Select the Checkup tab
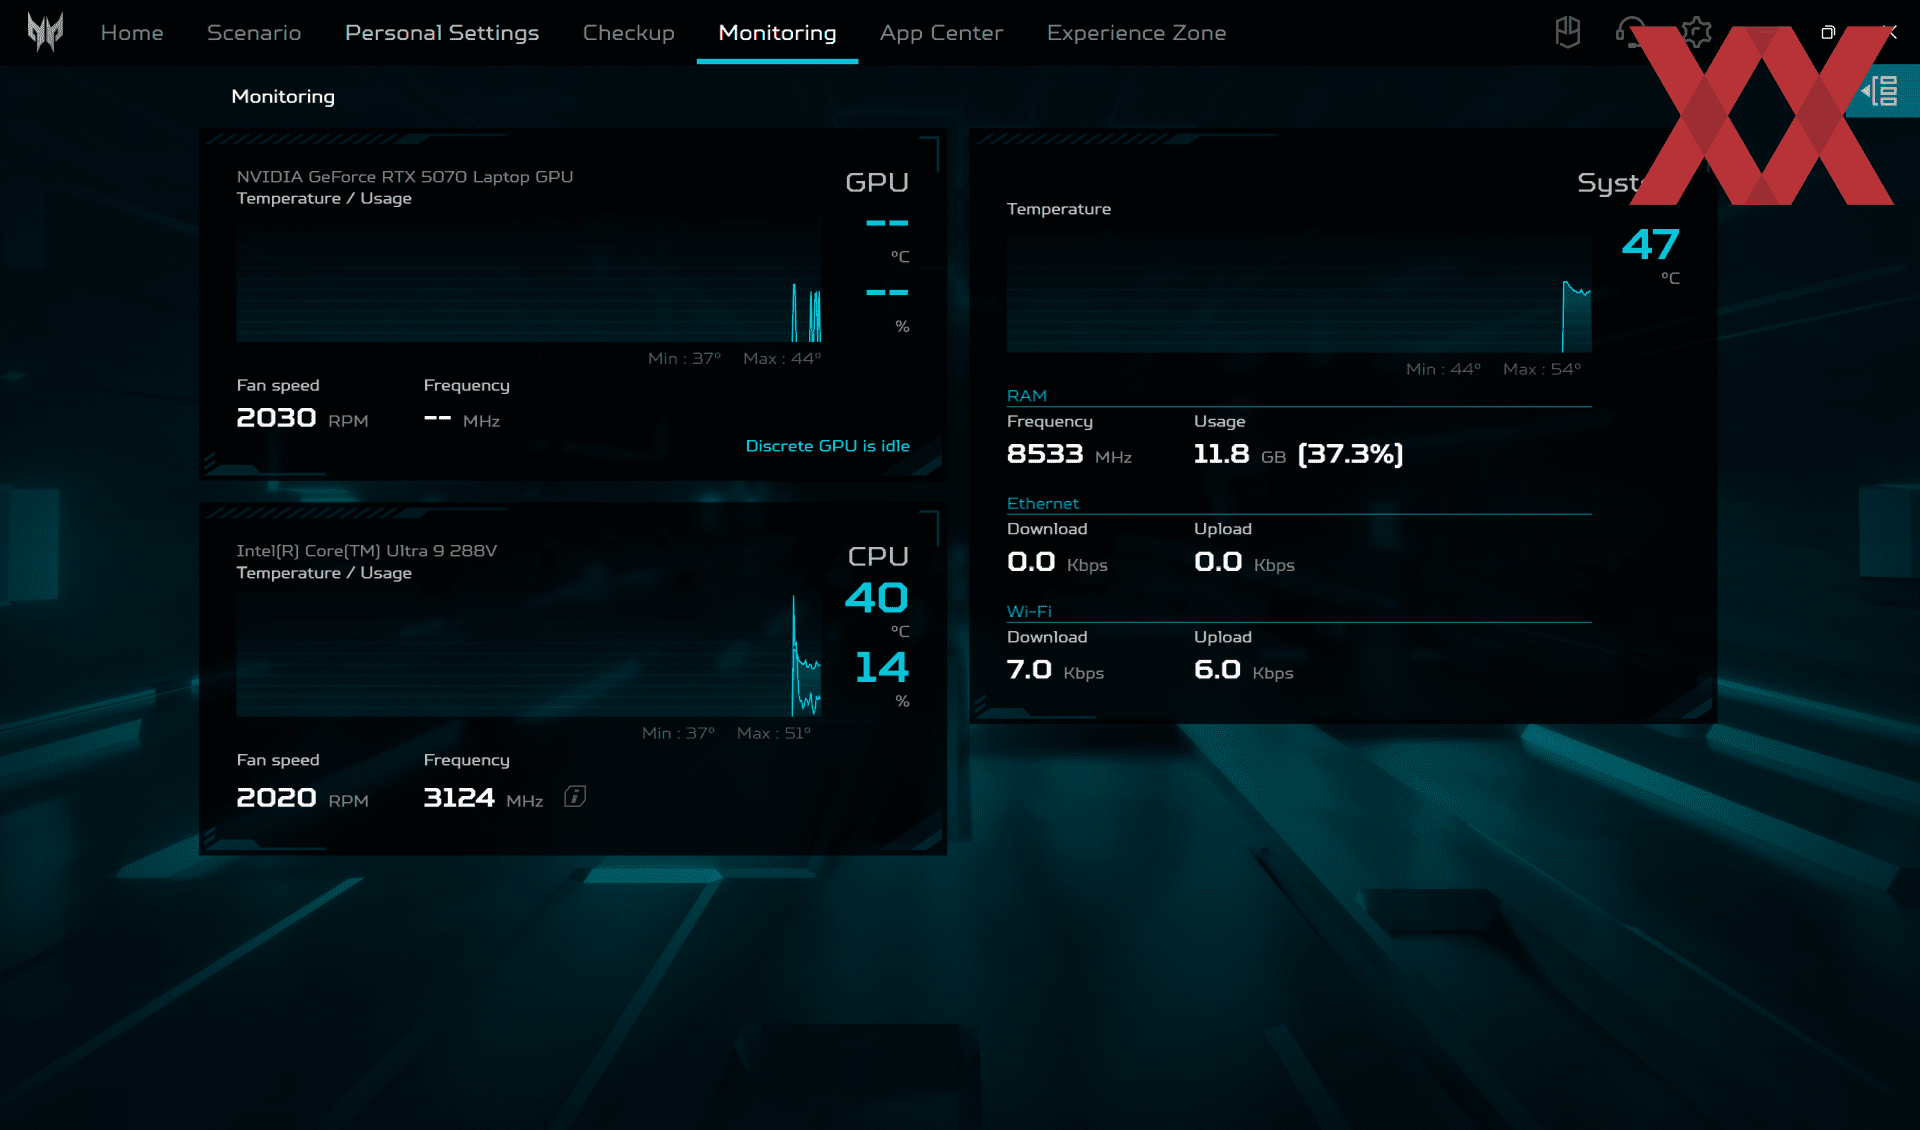Viewport: 1920px width, 1130px height. tap(628, 32)
